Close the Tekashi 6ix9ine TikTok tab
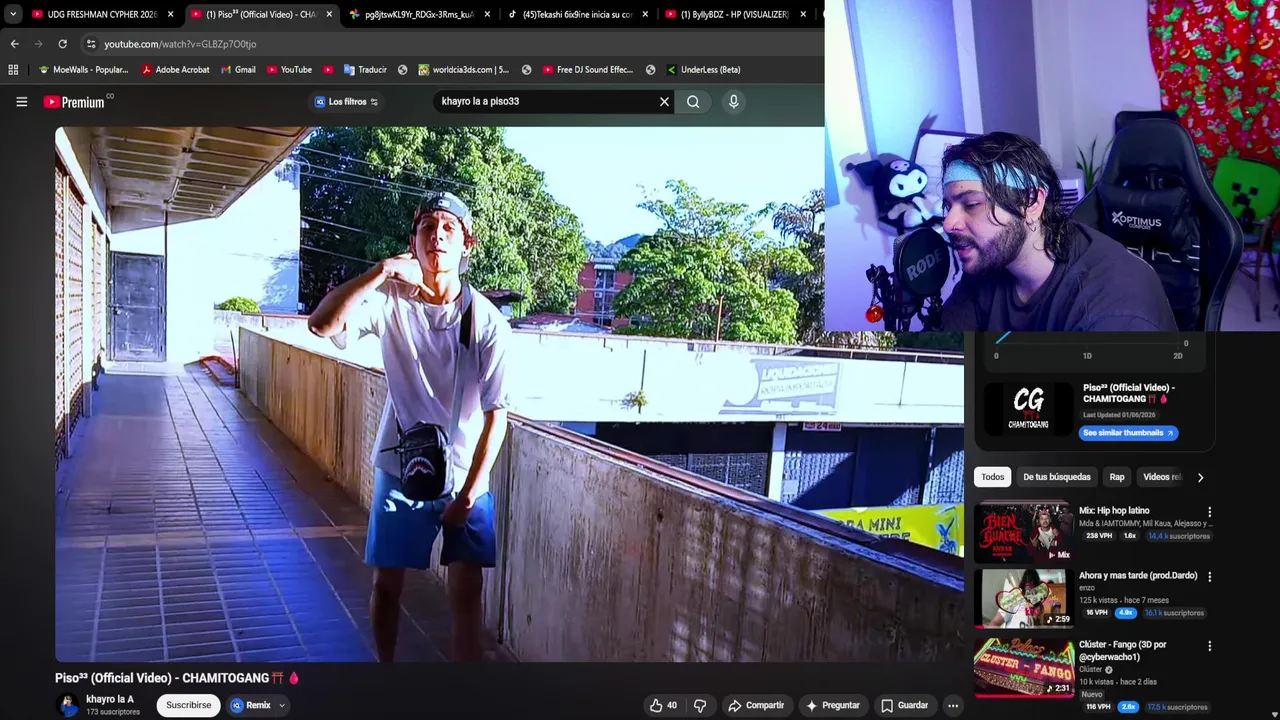This screenshot has width=1280, height=720. [645, 14]
